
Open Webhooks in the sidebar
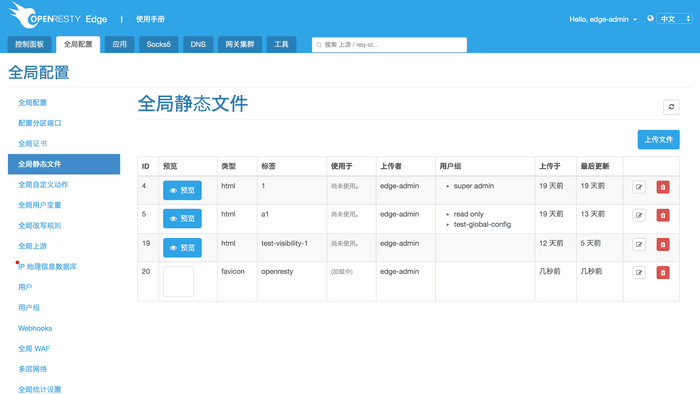(35, 328)
